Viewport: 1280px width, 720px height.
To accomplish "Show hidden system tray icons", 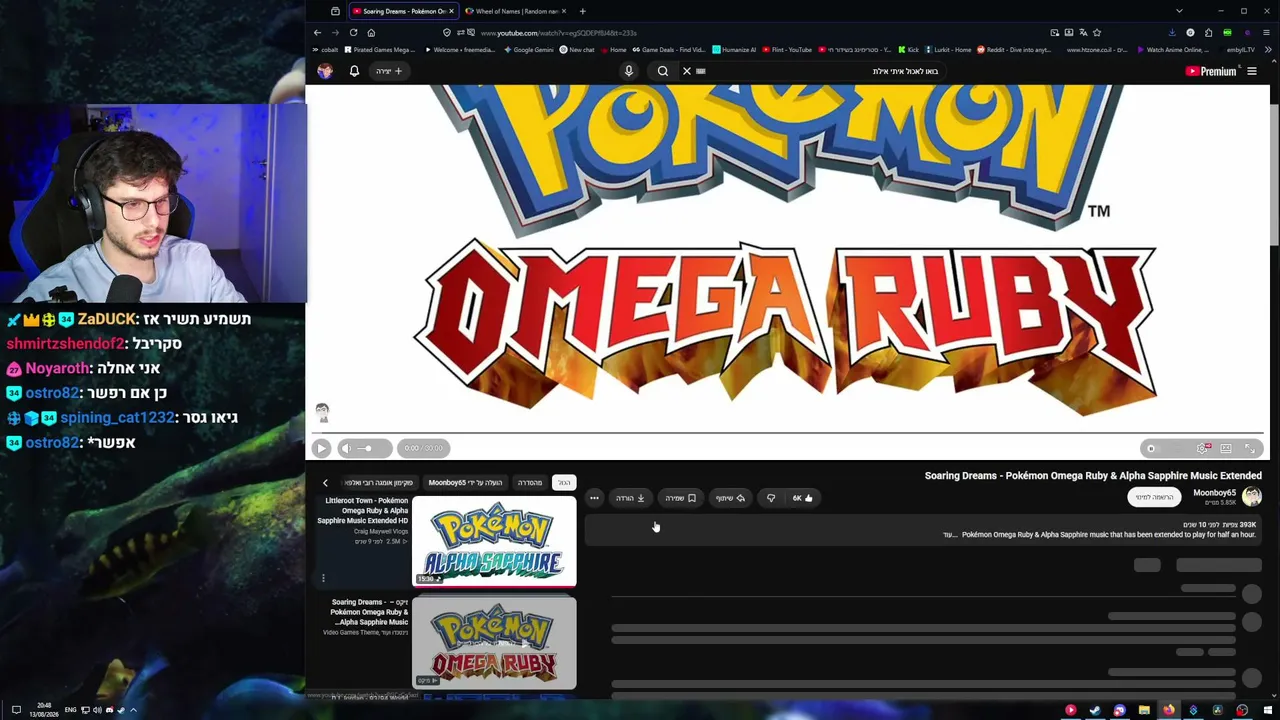I will pos(133,710).
